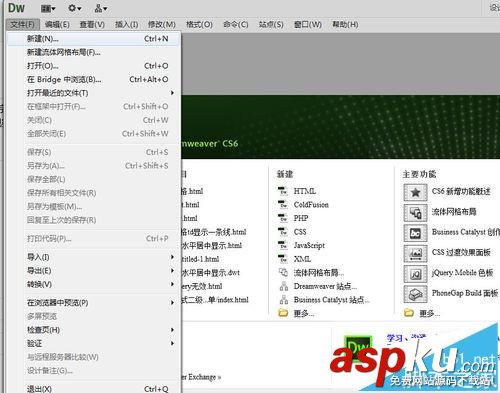Open the 插入(I) menu
This screenshot has width=500, height=393.
click(126, 24)
